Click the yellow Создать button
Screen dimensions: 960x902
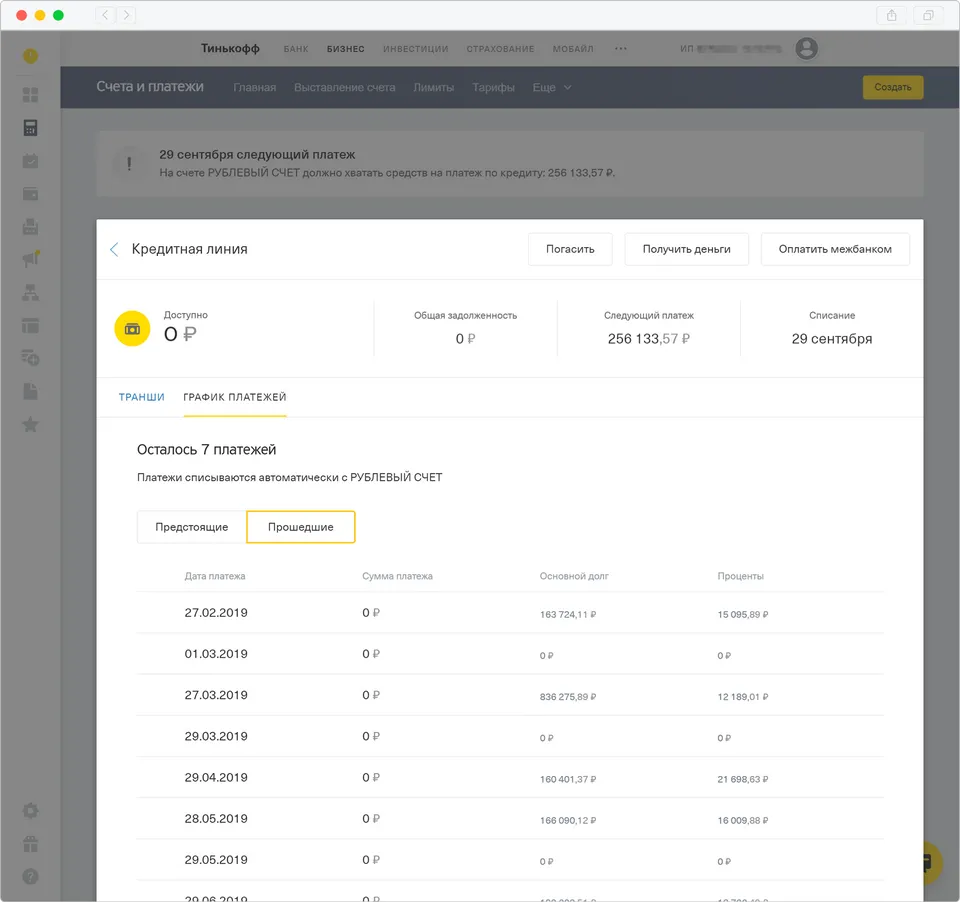click(893, 87)
